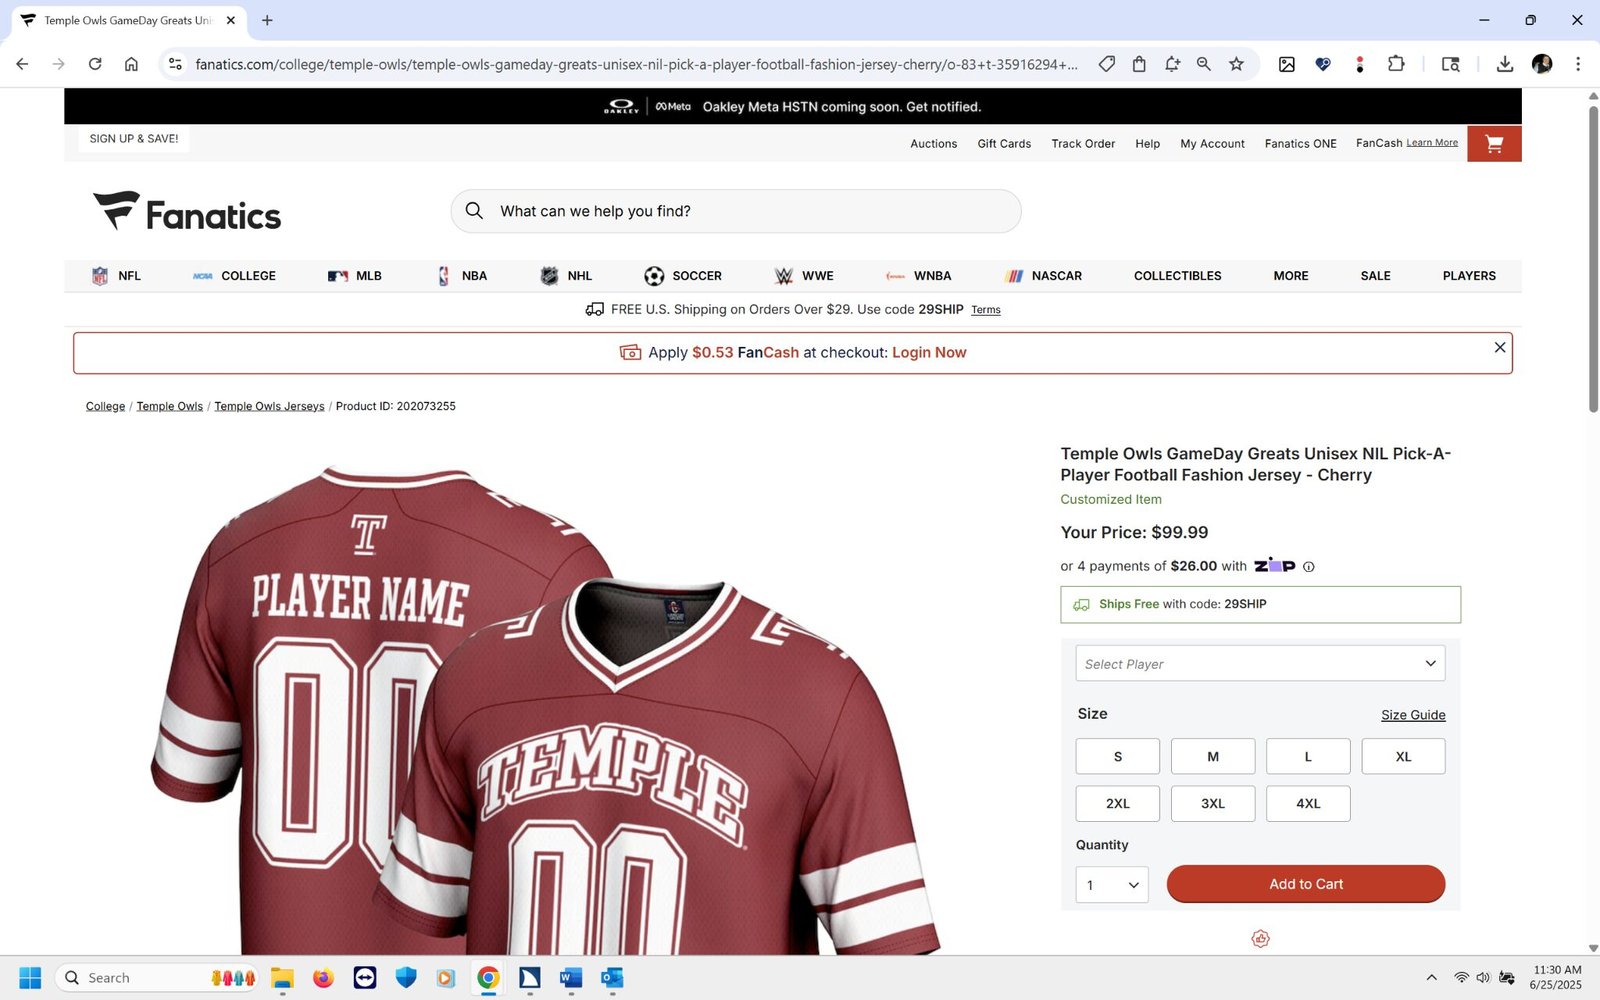
Task: Select size S
Action: tap(1118, 757)
